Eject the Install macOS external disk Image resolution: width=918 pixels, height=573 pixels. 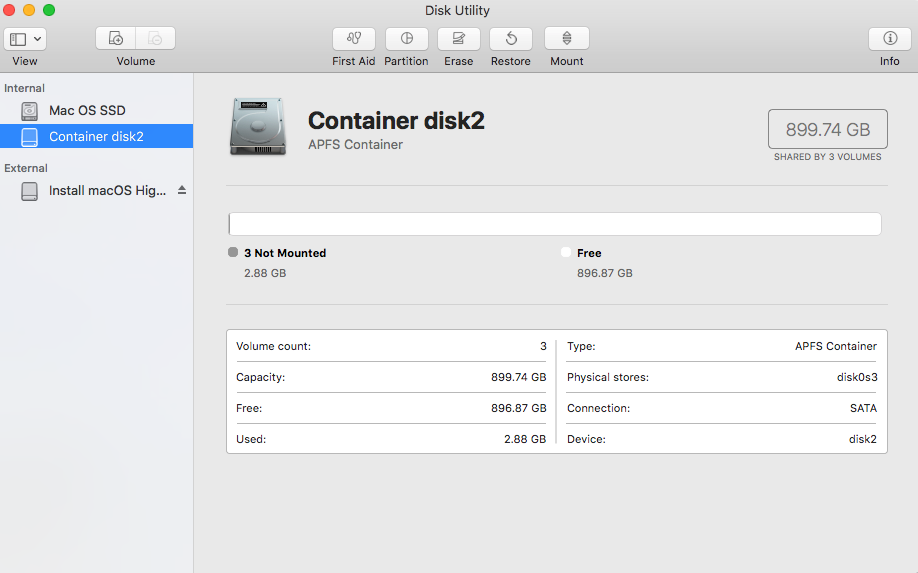182,190
